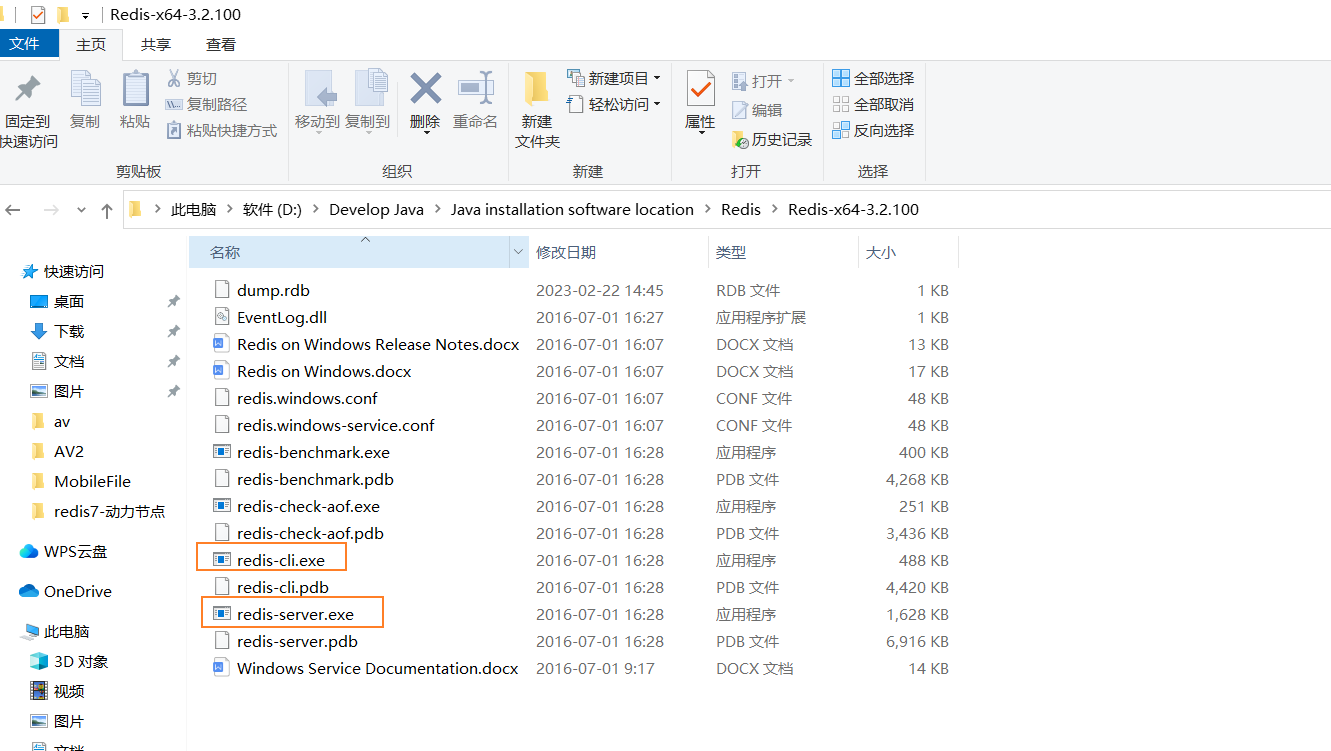Open Delete (删除) dropdown arrow
Image resolution: width=1331 pixels, height=751 pixels.
[x=426, y=131]
